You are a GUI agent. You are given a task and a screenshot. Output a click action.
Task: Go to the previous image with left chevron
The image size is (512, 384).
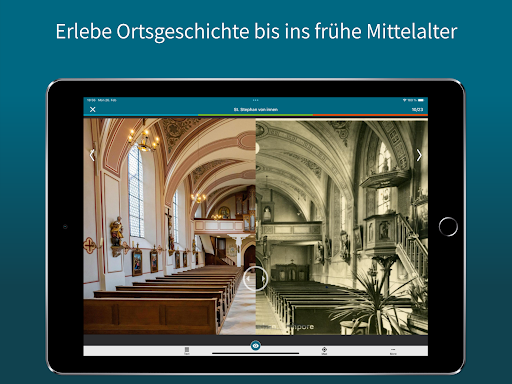pyautogui.click(x=92, y=155)
